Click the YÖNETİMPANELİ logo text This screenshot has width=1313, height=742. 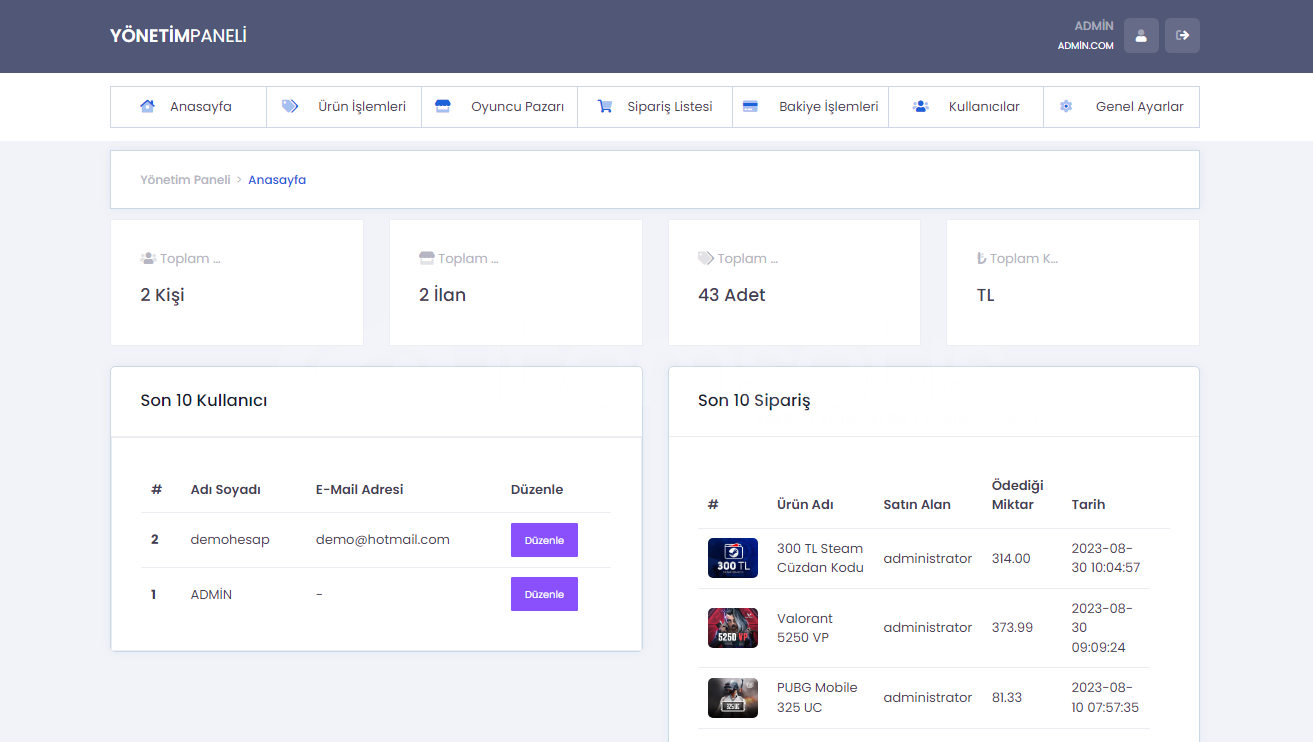tap(178, 36)
